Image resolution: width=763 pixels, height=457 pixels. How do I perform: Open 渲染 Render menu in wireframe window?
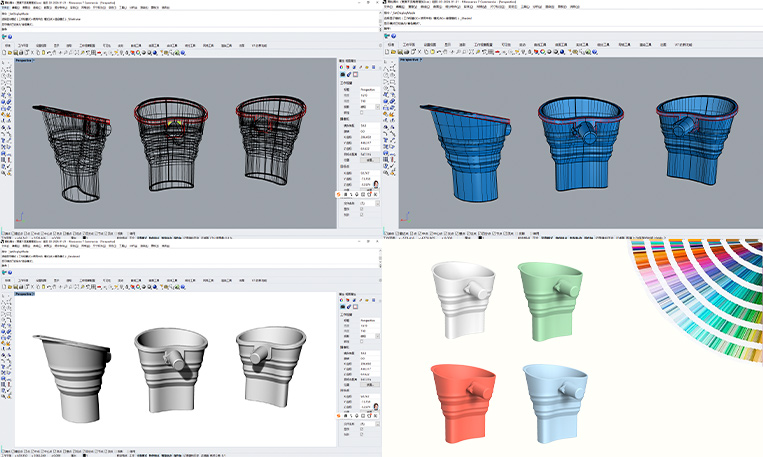point(144,8)
